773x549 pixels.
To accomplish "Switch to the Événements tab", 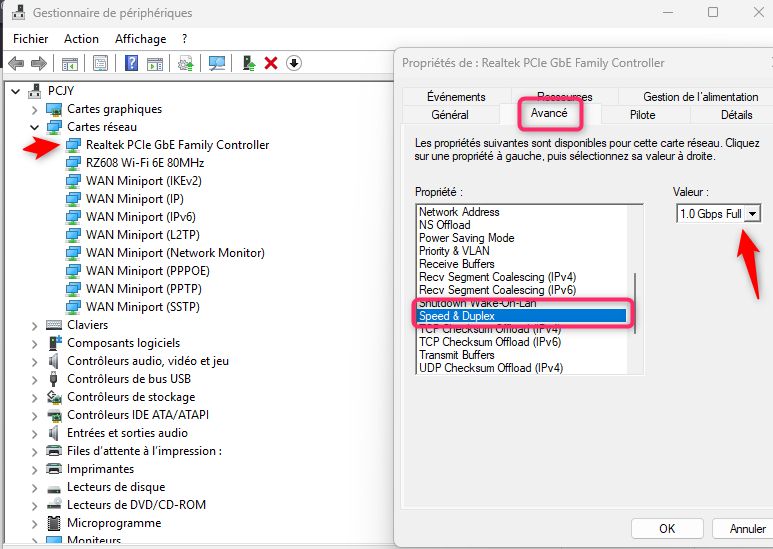I will point(457,97).
